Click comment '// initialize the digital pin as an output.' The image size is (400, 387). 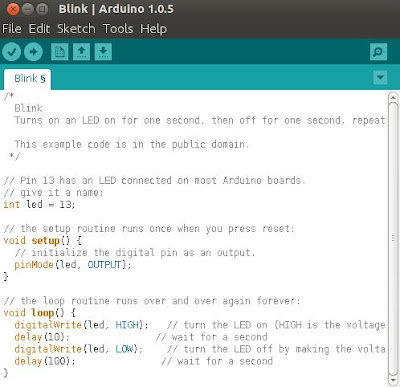coord(135,253)
